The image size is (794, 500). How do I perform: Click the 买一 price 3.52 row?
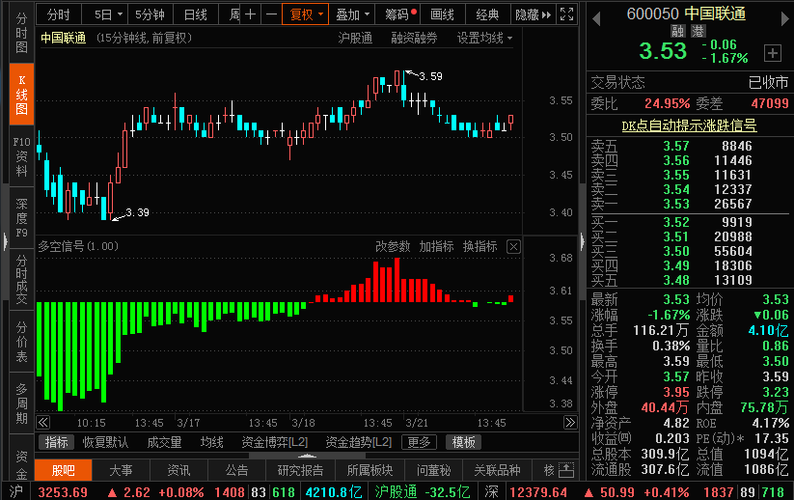[689, 222]
